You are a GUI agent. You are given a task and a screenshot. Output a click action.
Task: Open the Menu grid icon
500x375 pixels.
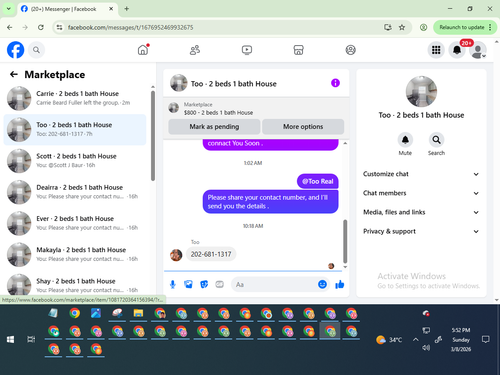point(436,50)
